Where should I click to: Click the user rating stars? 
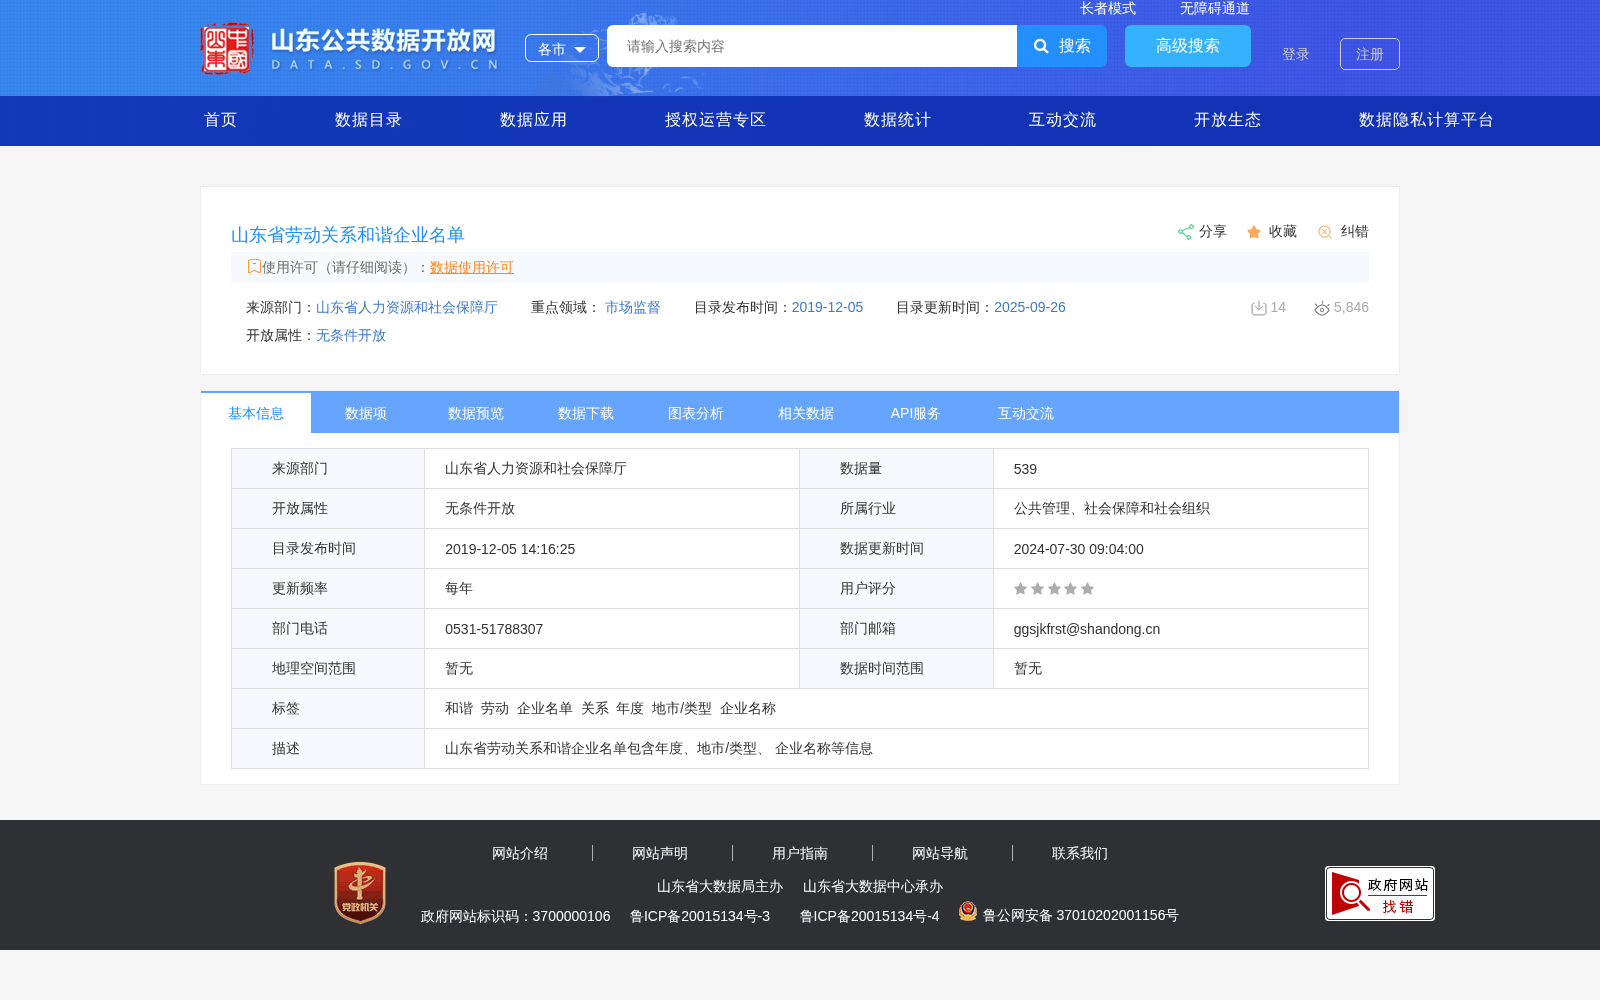[1054, 589]
